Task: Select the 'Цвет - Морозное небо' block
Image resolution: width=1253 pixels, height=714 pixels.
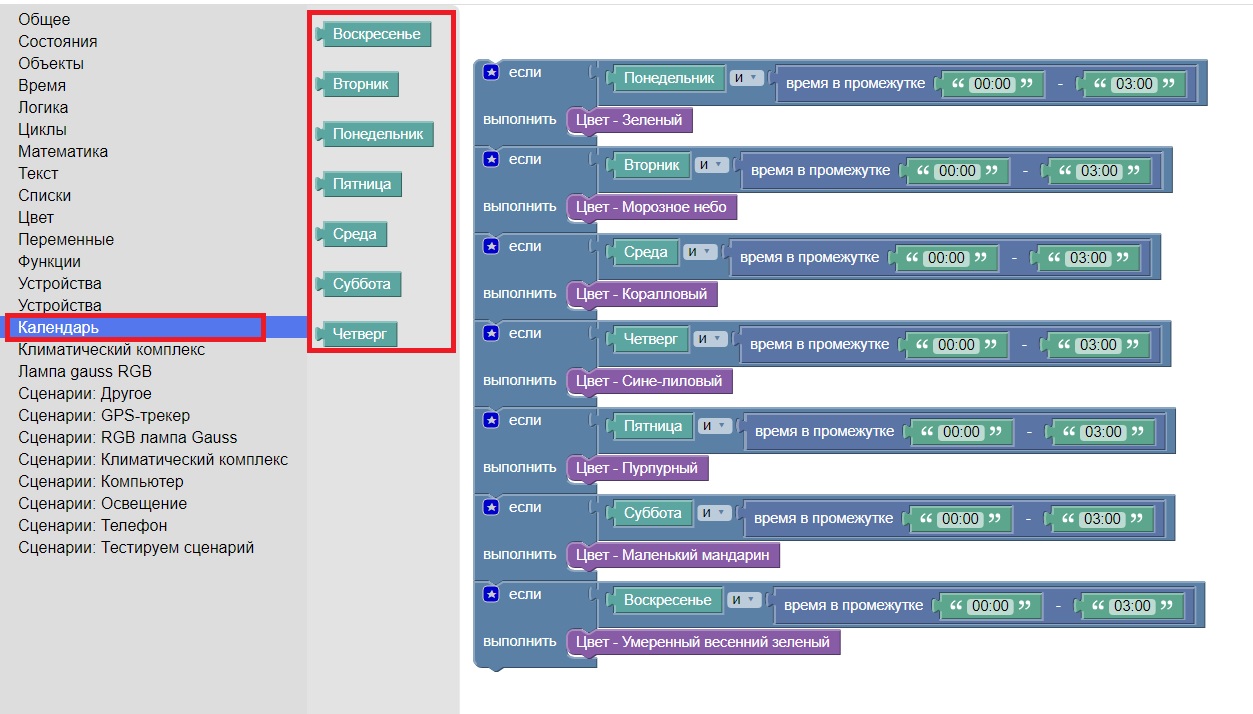Action: 652,207
